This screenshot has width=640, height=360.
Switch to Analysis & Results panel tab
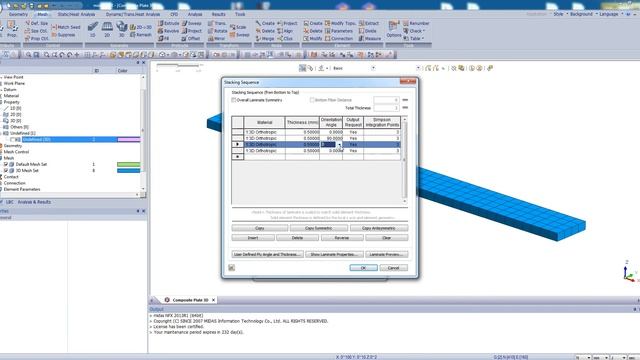(34, 202)
